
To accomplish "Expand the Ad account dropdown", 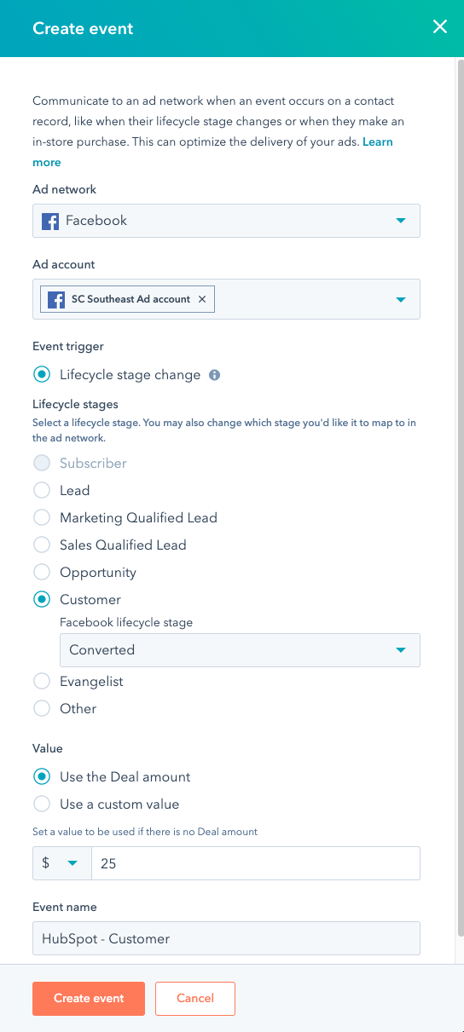I will (401, 299).
